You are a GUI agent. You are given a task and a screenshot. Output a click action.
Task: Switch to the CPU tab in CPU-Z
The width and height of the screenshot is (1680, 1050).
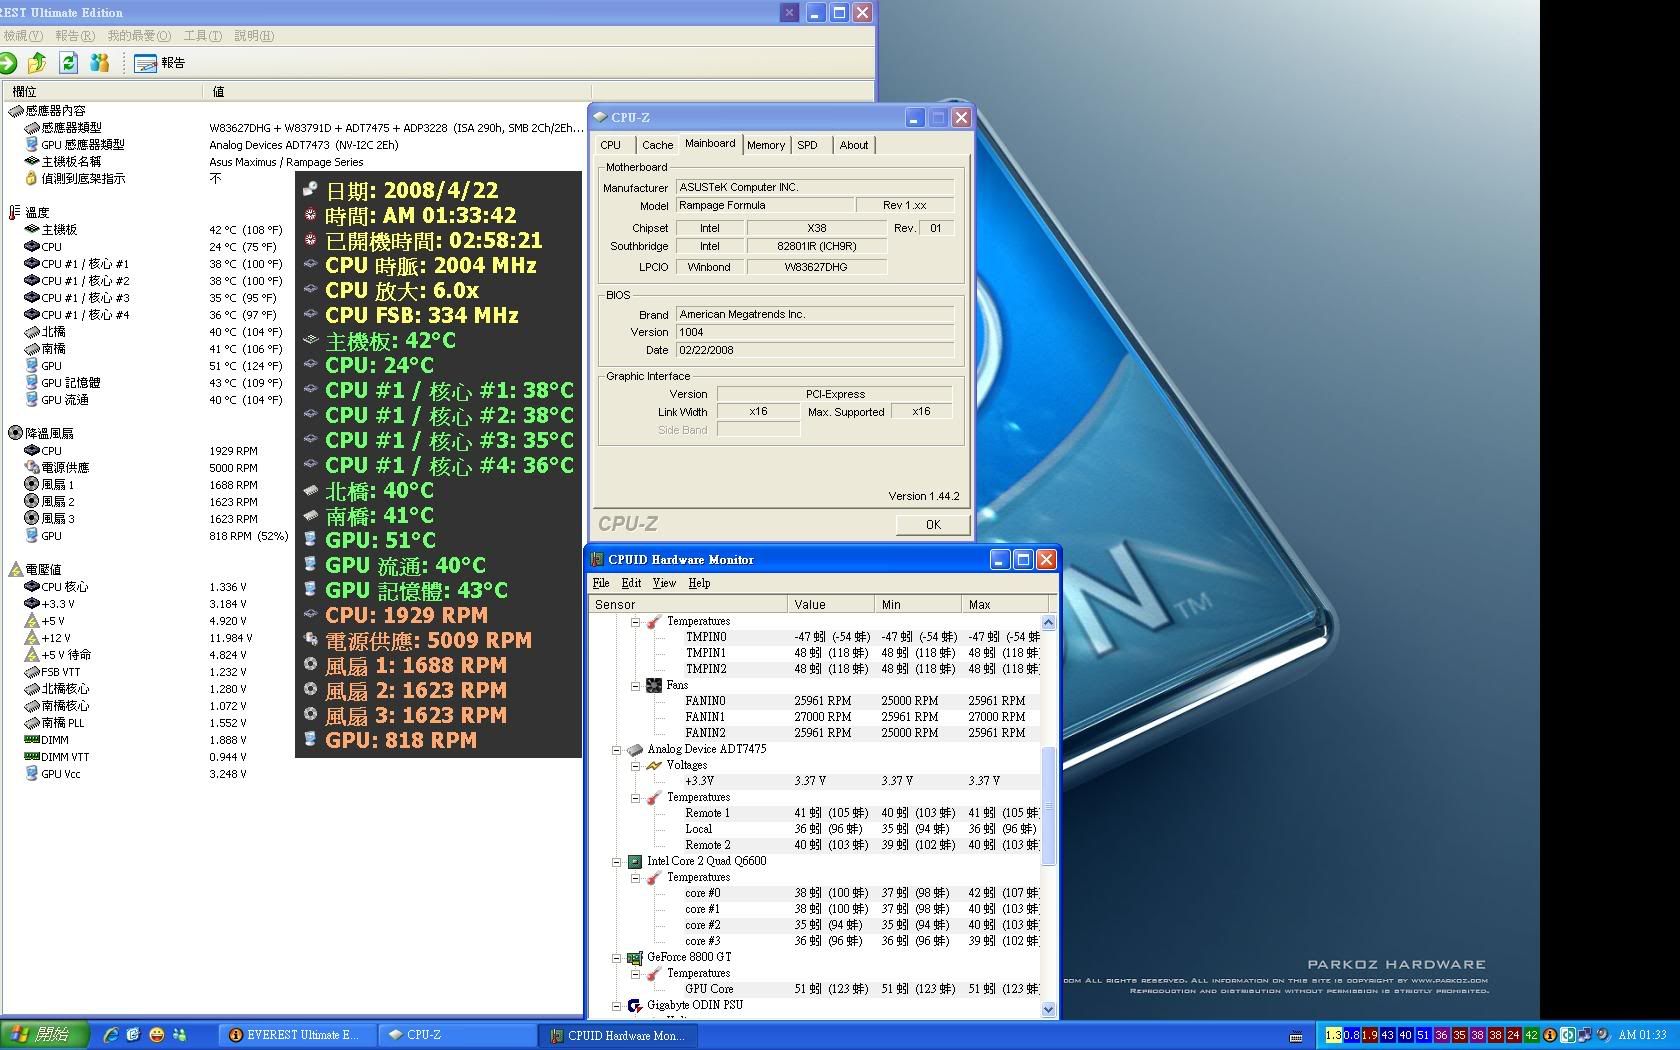tap(610, 146)
